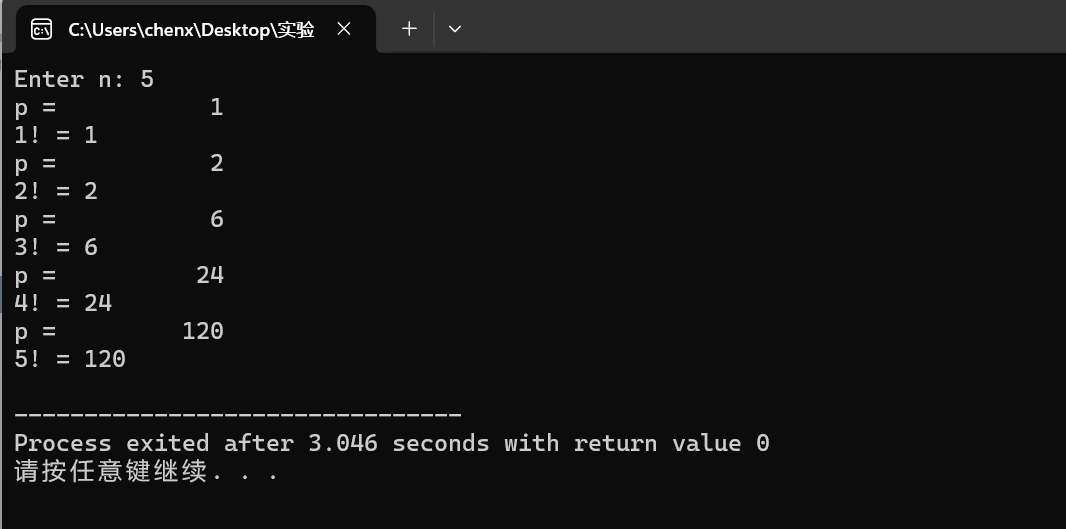Click the terminal icon in the tab
This screenshot has height=529, width=1066.
41,29
